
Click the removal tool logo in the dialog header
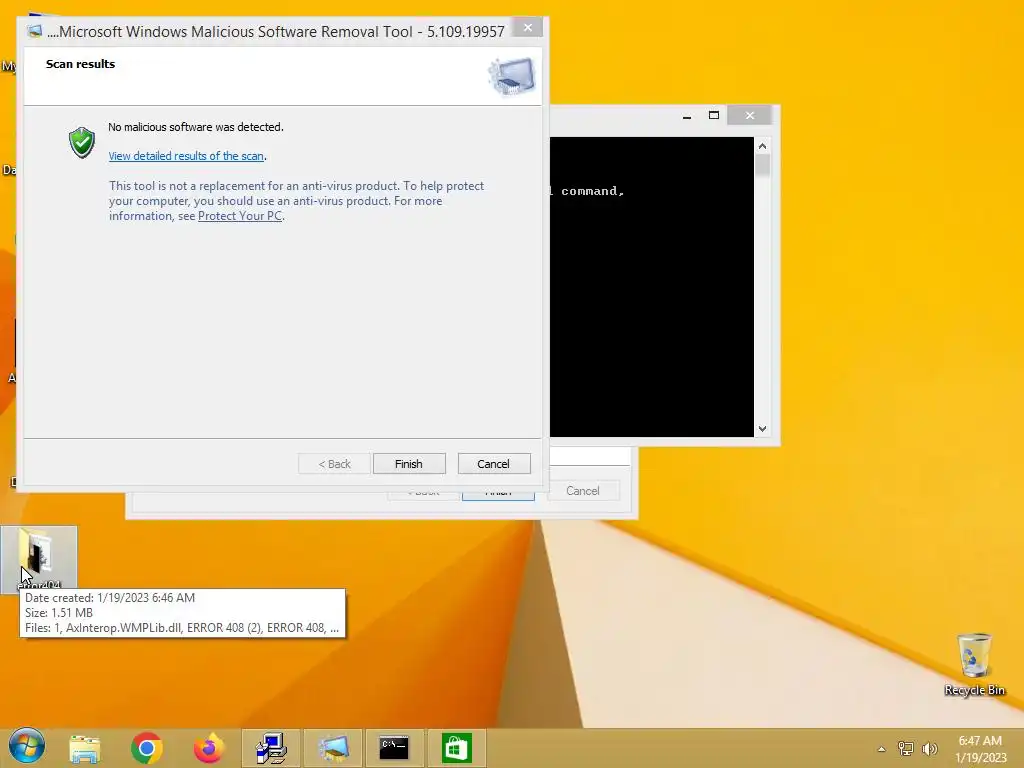[511, 76]
